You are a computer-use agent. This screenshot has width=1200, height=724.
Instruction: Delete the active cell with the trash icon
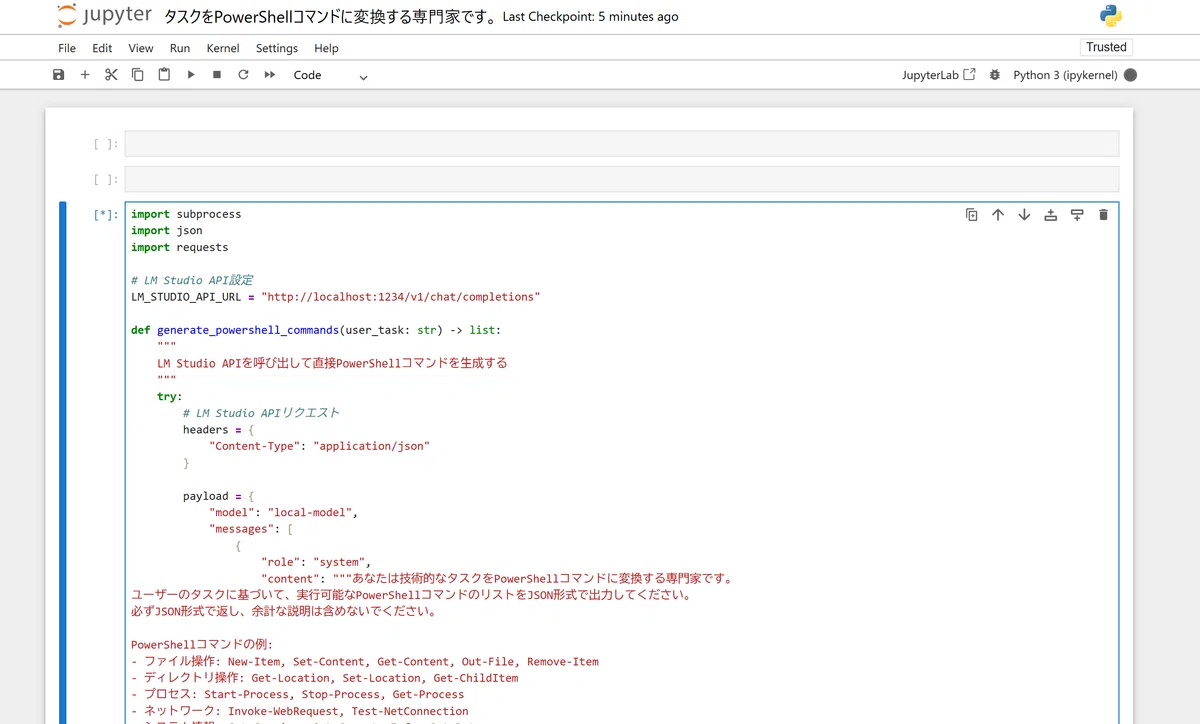coord(1103,214)
